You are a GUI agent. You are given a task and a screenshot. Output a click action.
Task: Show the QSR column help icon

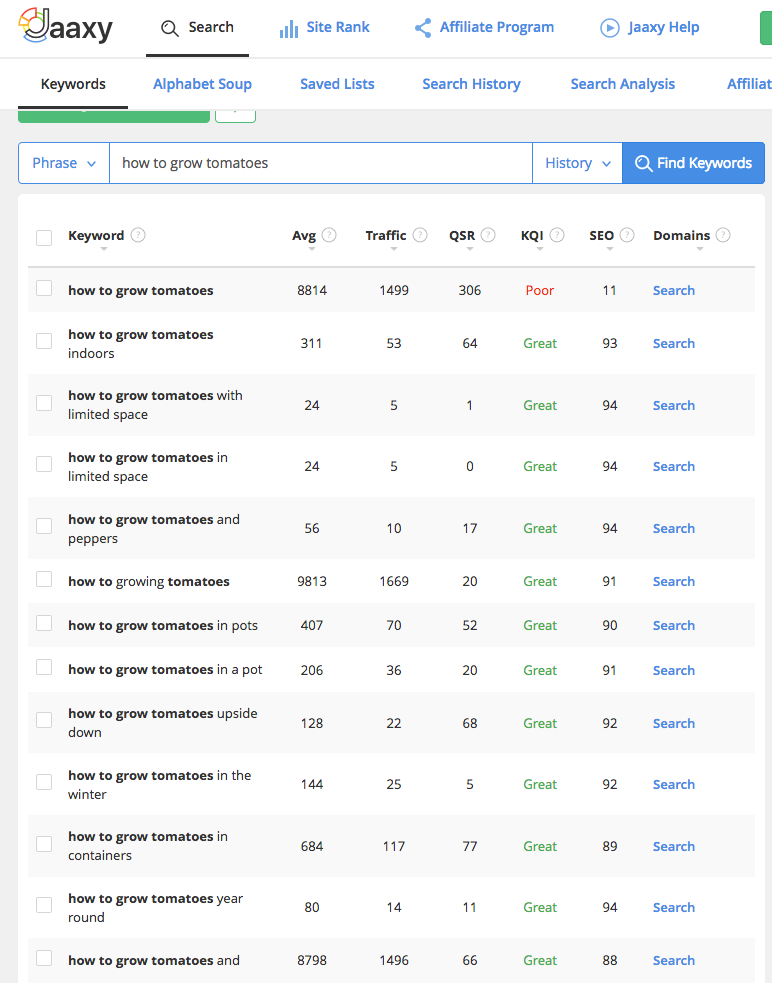488,235
